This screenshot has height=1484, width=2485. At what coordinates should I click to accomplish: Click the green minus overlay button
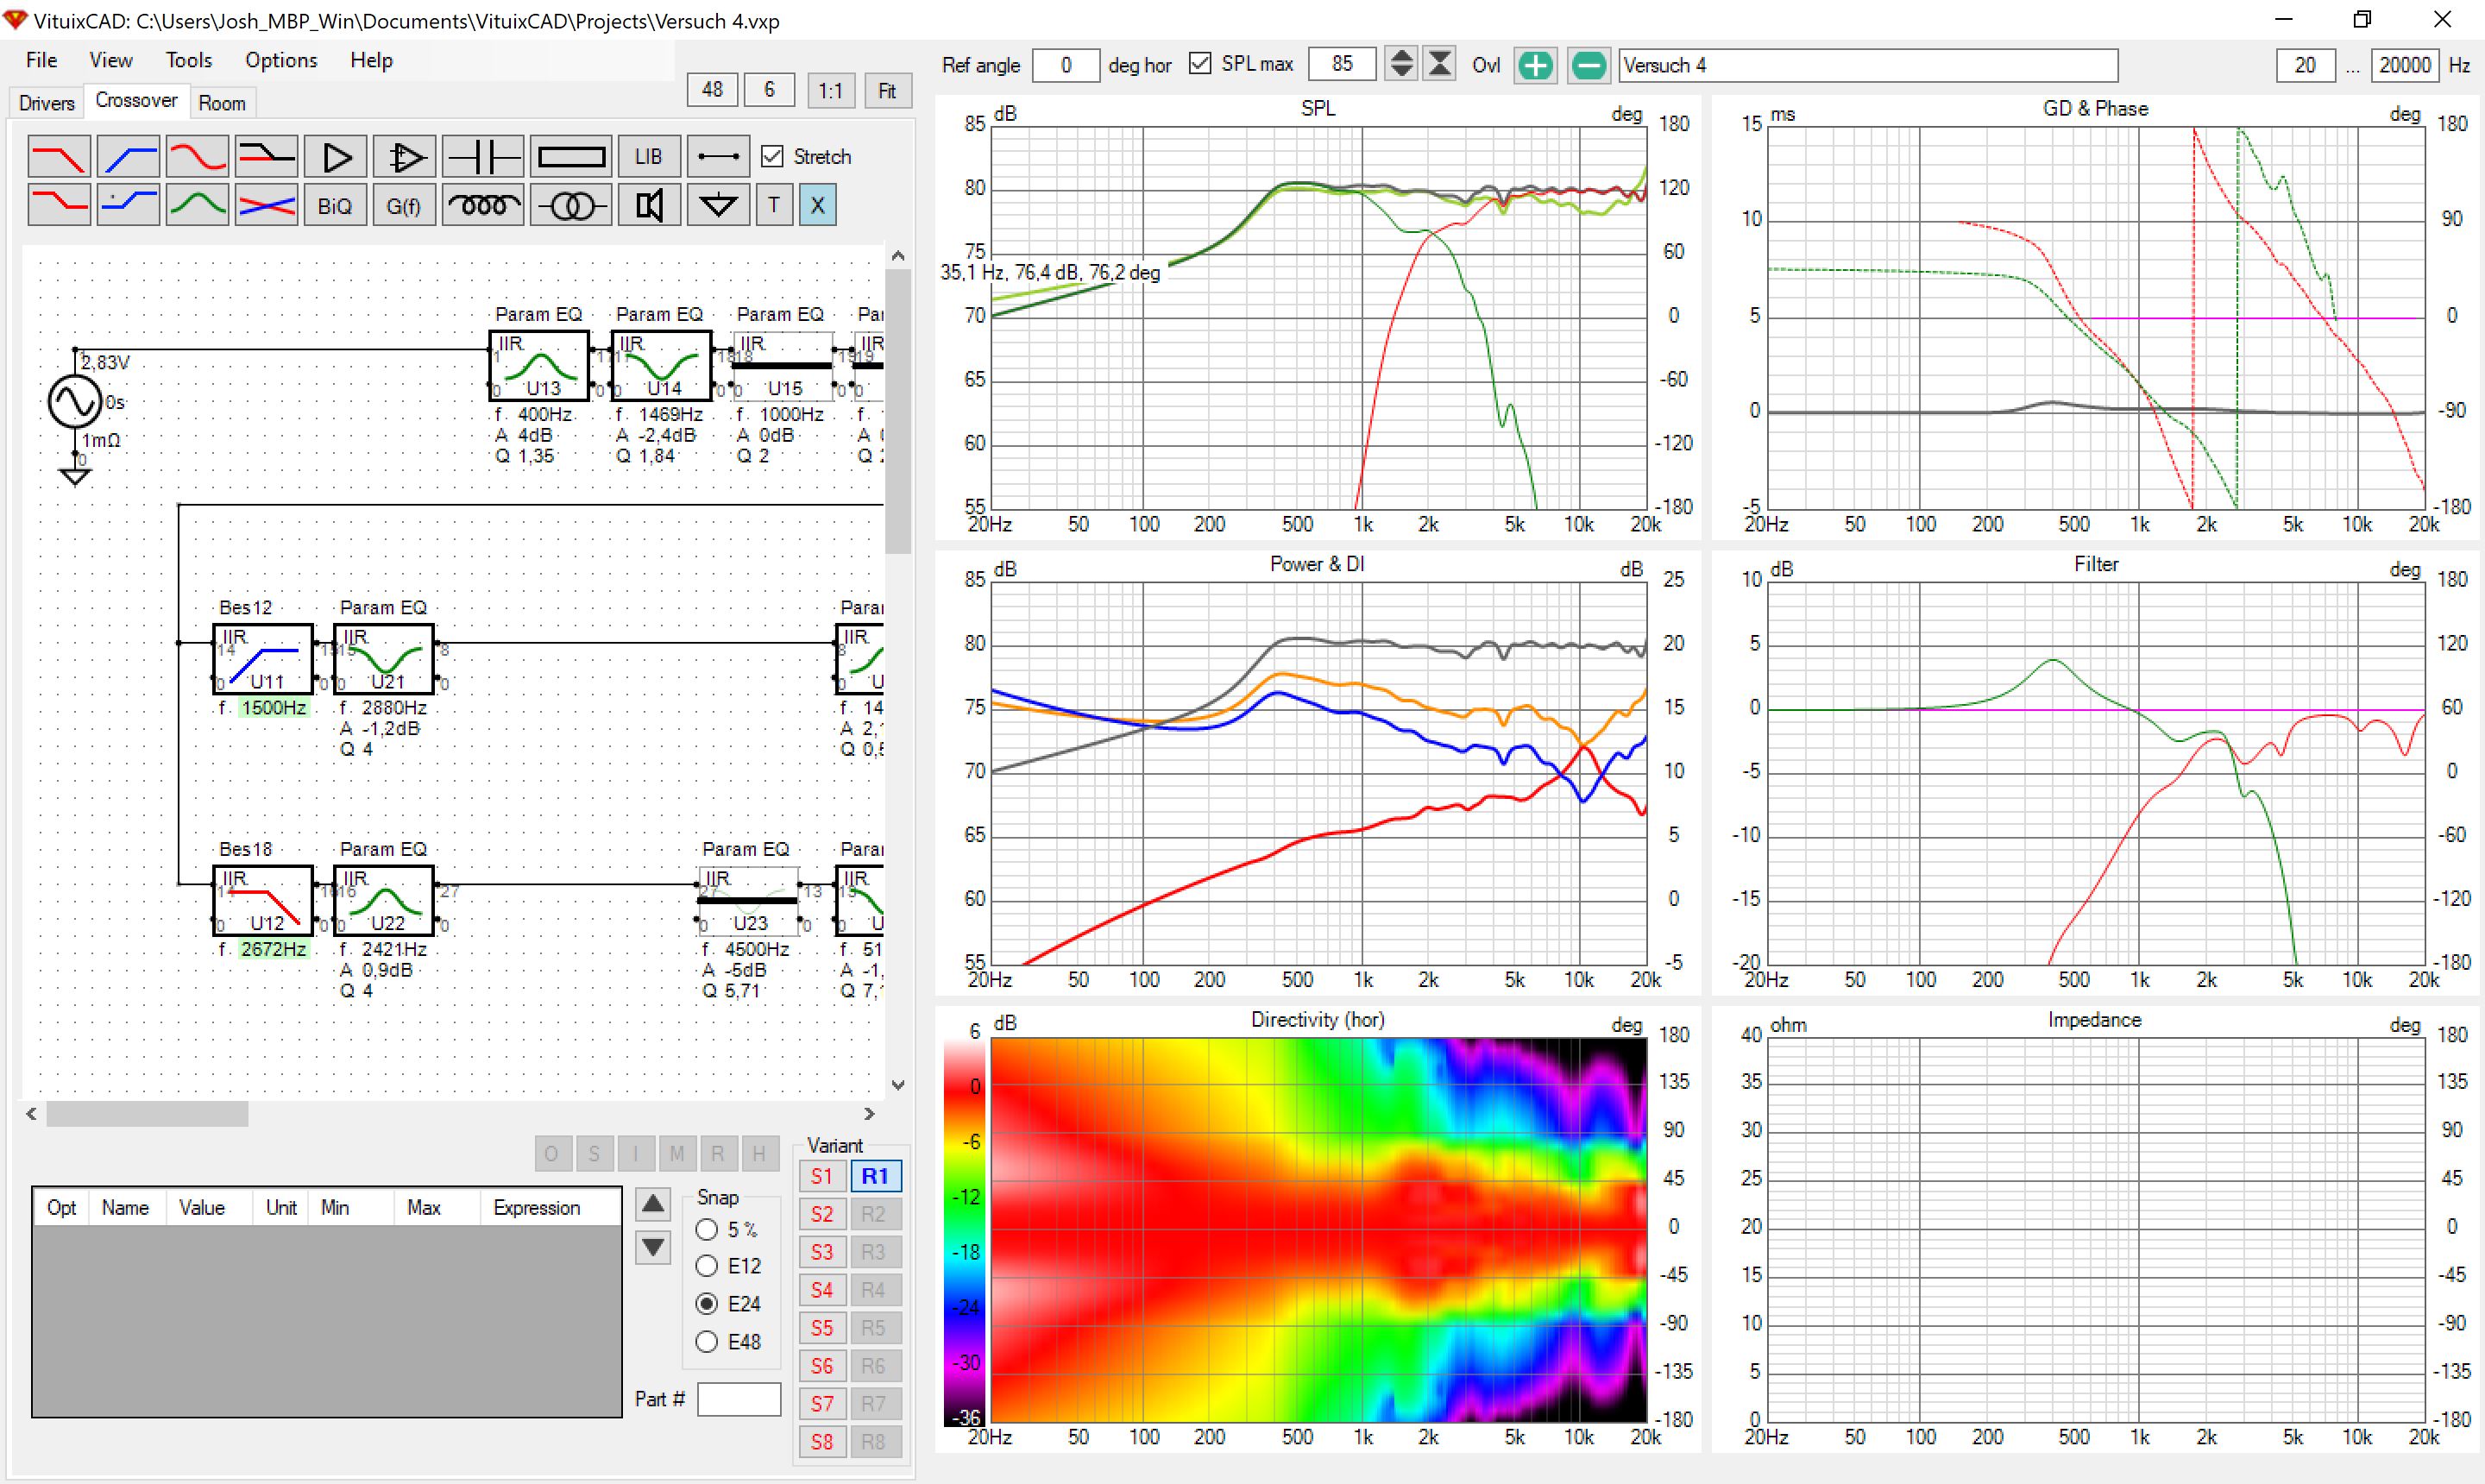tap(1588, 65)
